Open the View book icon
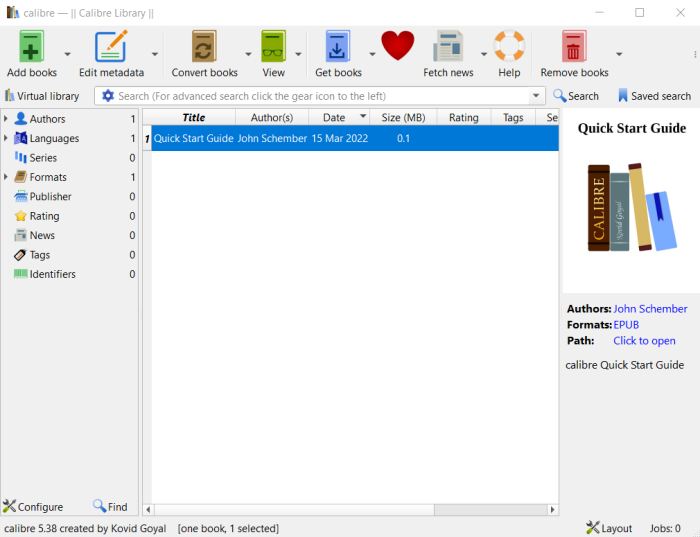The image size is (700, 537). [x=273, y=46]
